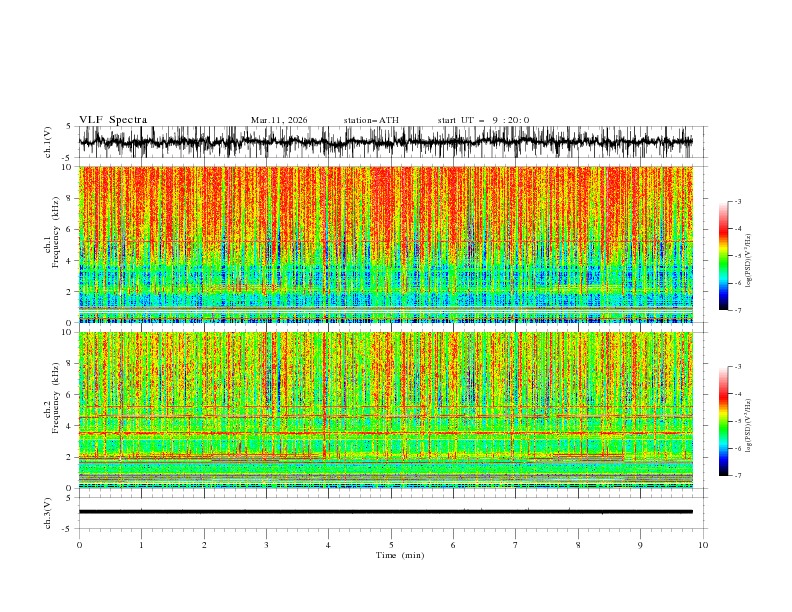Image resolution: width=792 pixels, height=612 pixels.
Task: Click the "-3" tick on ch.1 colorbar
Action: [737, 201]
